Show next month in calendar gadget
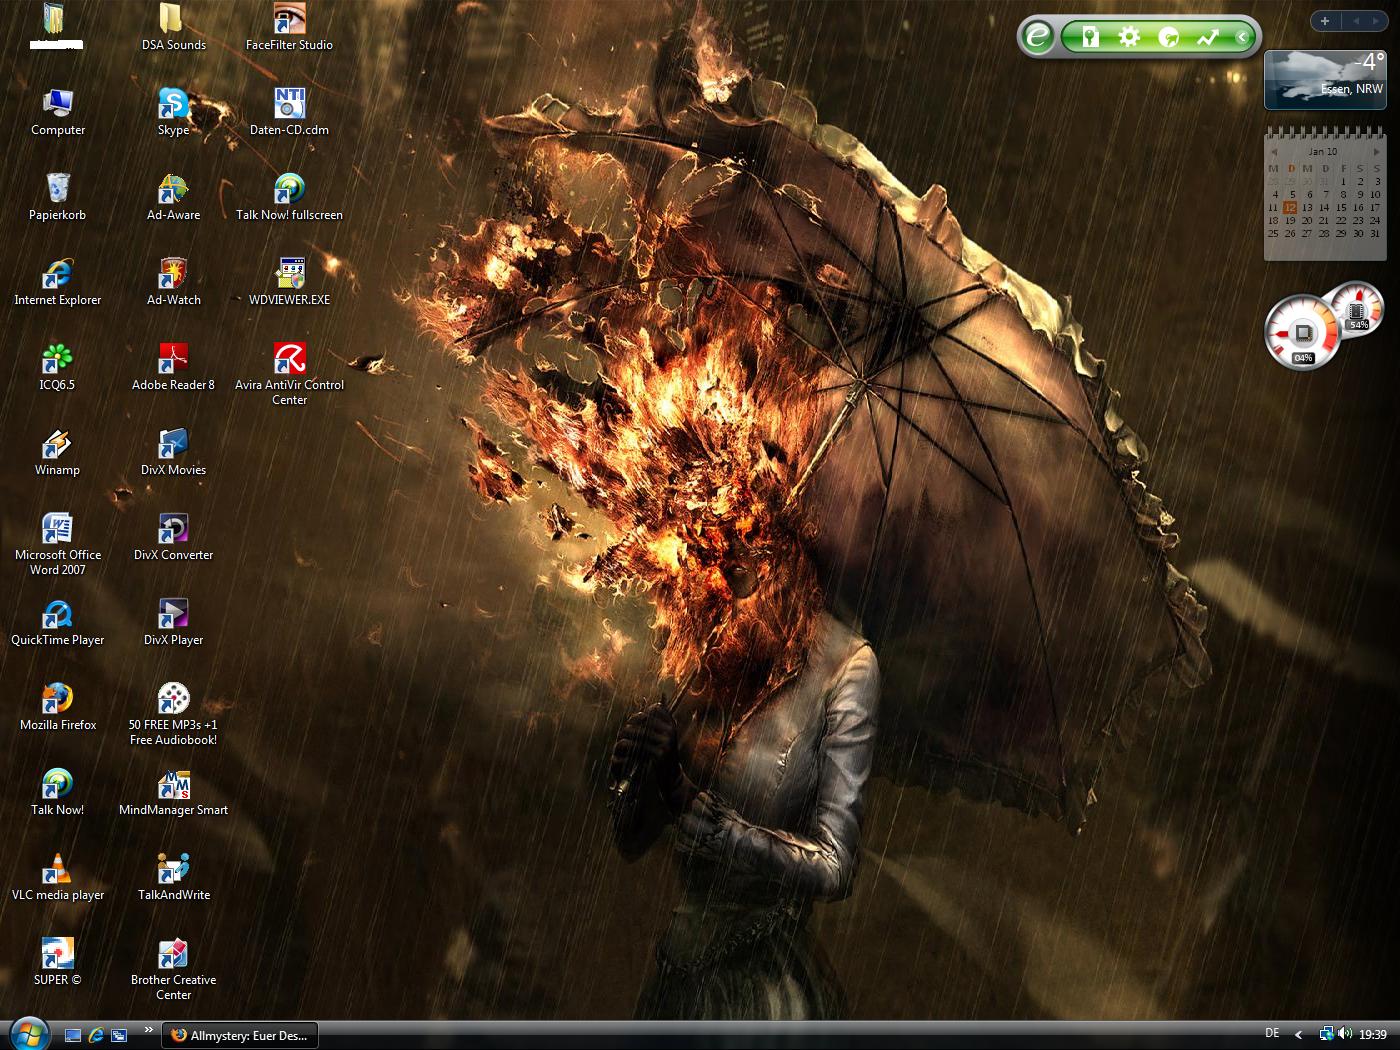Screen dimensions: 1400x1050 pyautogui.click(x=1376, y=152)
